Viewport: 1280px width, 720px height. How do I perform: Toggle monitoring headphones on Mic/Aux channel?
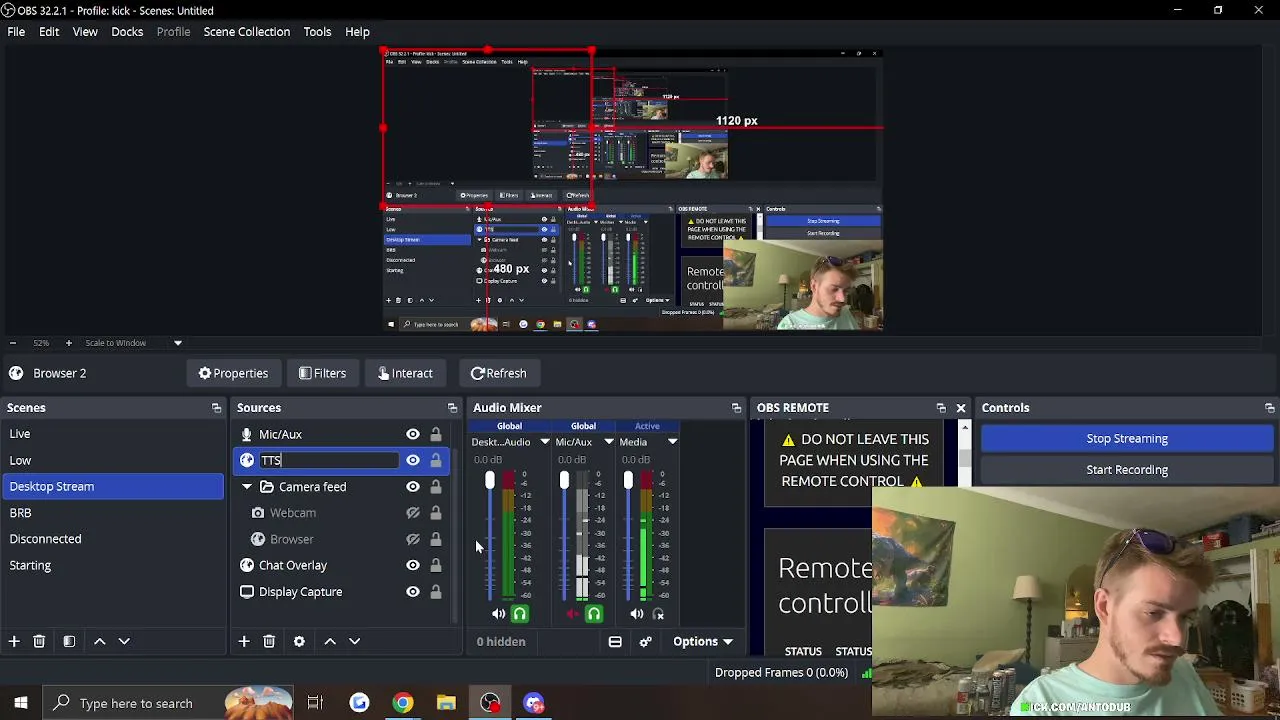click(594, 614)
